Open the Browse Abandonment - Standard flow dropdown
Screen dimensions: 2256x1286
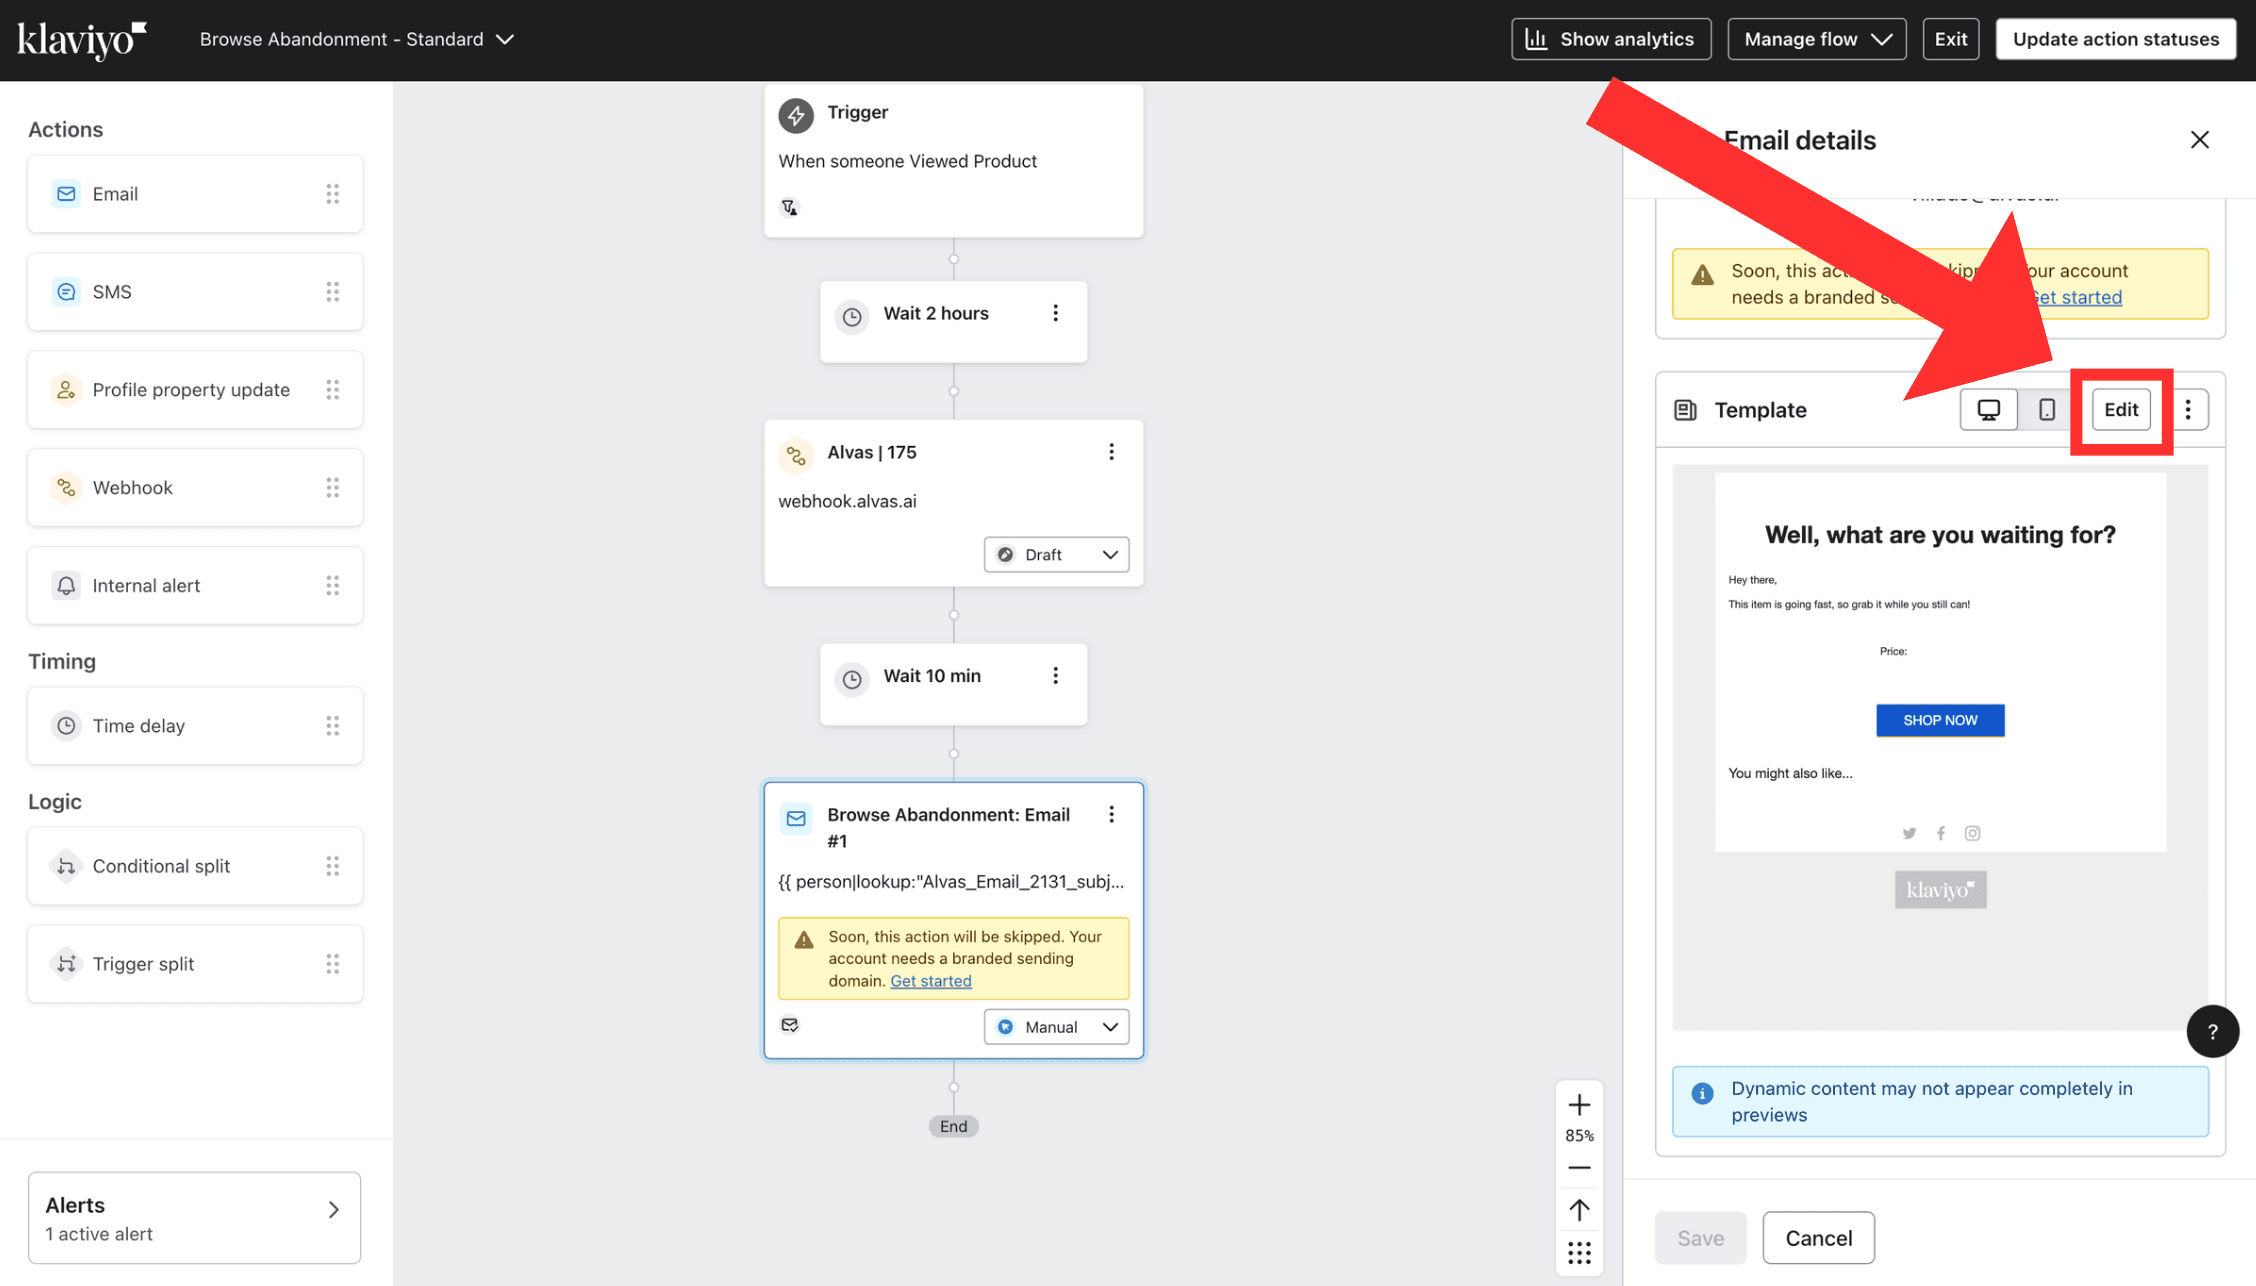[x=356, y=39]
